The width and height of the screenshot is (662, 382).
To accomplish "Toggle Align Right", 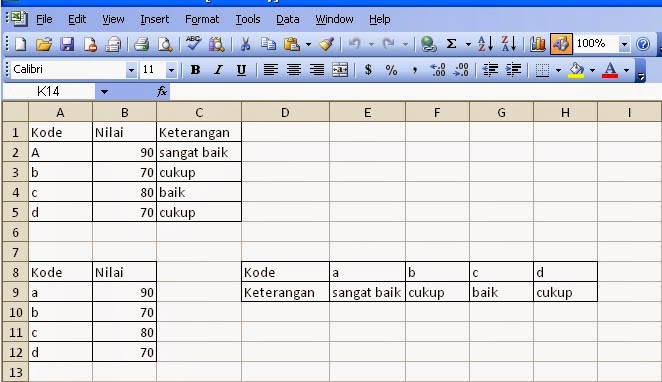I will 317,70.
